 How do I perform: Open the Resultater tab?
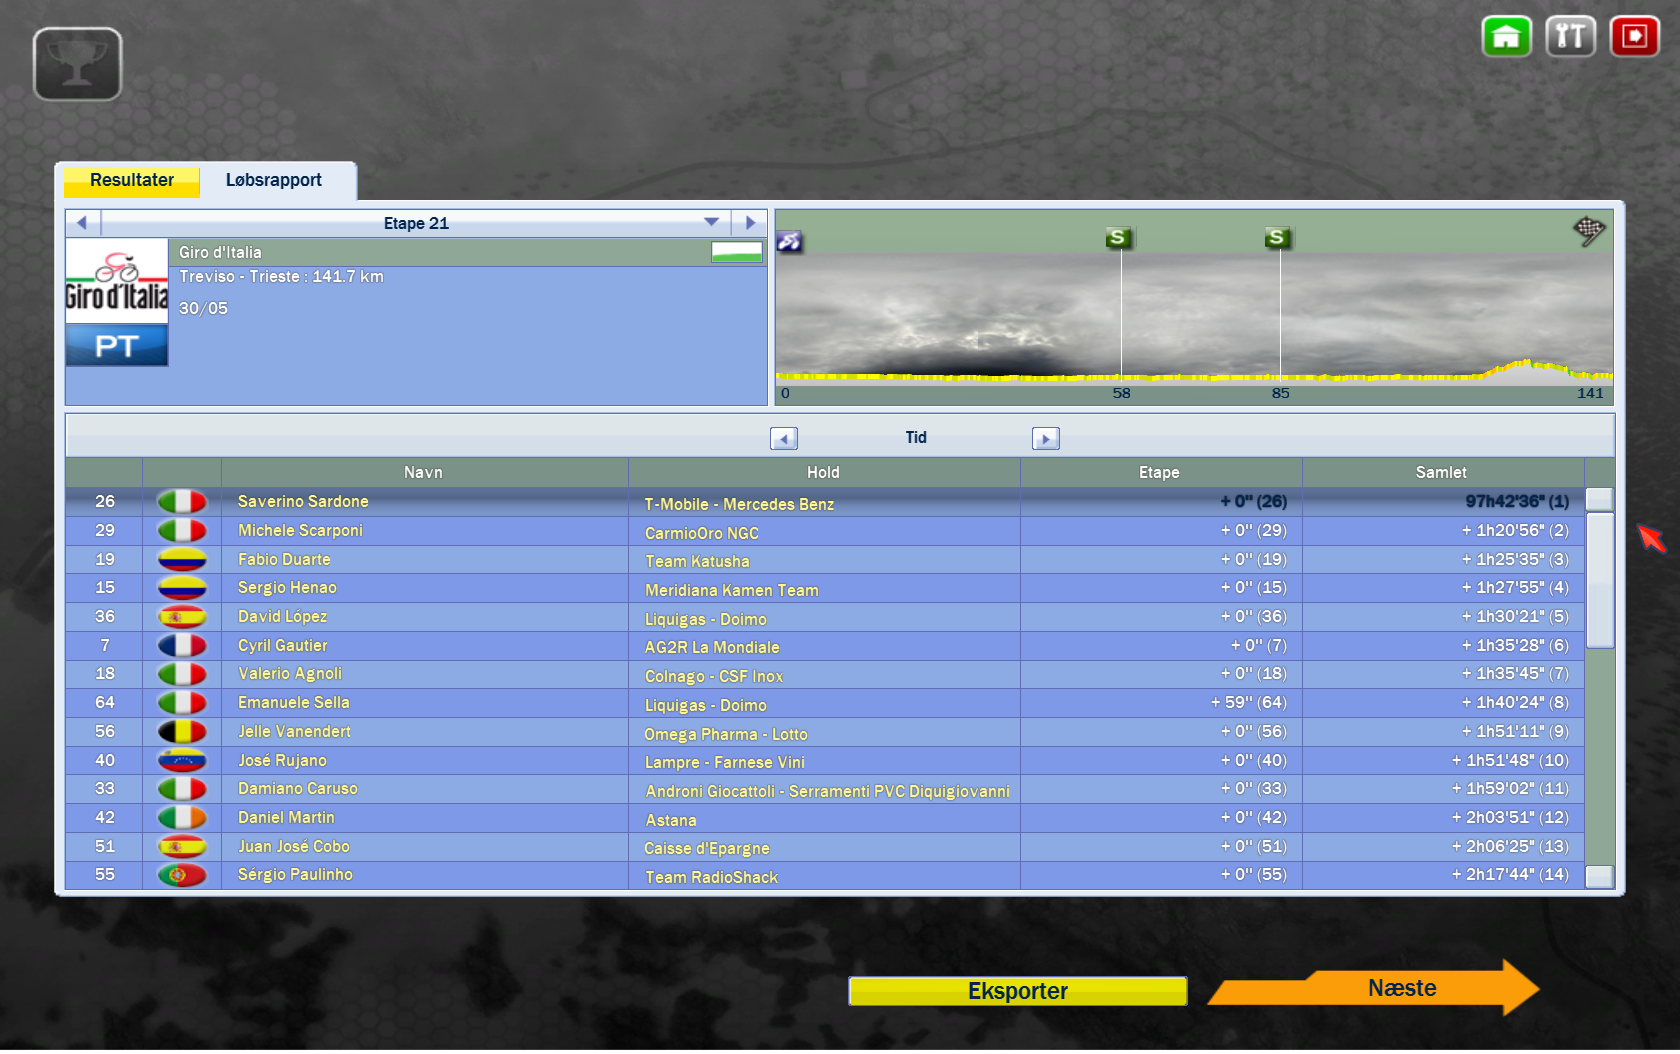(x=132, y=180)
